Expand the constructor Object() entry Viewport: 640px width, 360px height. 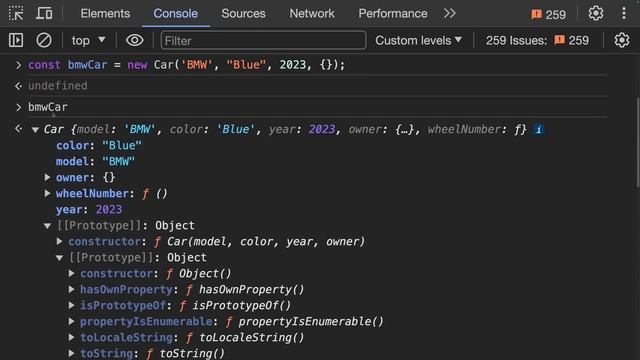(x=71, y=273)
